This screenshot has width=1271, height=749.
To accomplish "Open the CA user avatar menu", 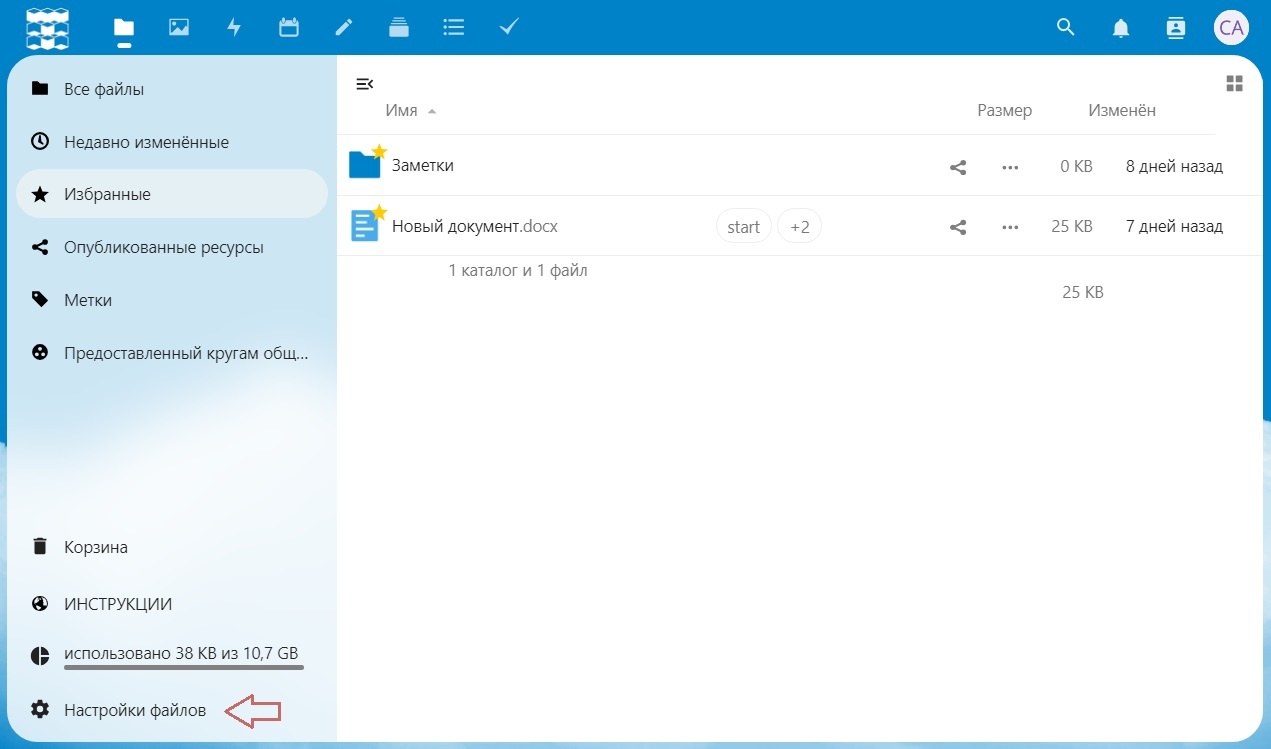I will click(1231, 28).
